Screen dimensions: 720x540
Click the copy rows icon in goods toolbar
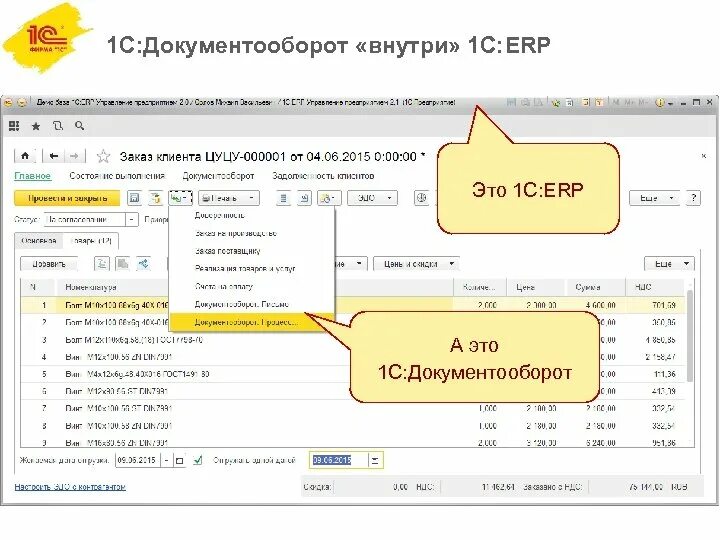point(123,264)
